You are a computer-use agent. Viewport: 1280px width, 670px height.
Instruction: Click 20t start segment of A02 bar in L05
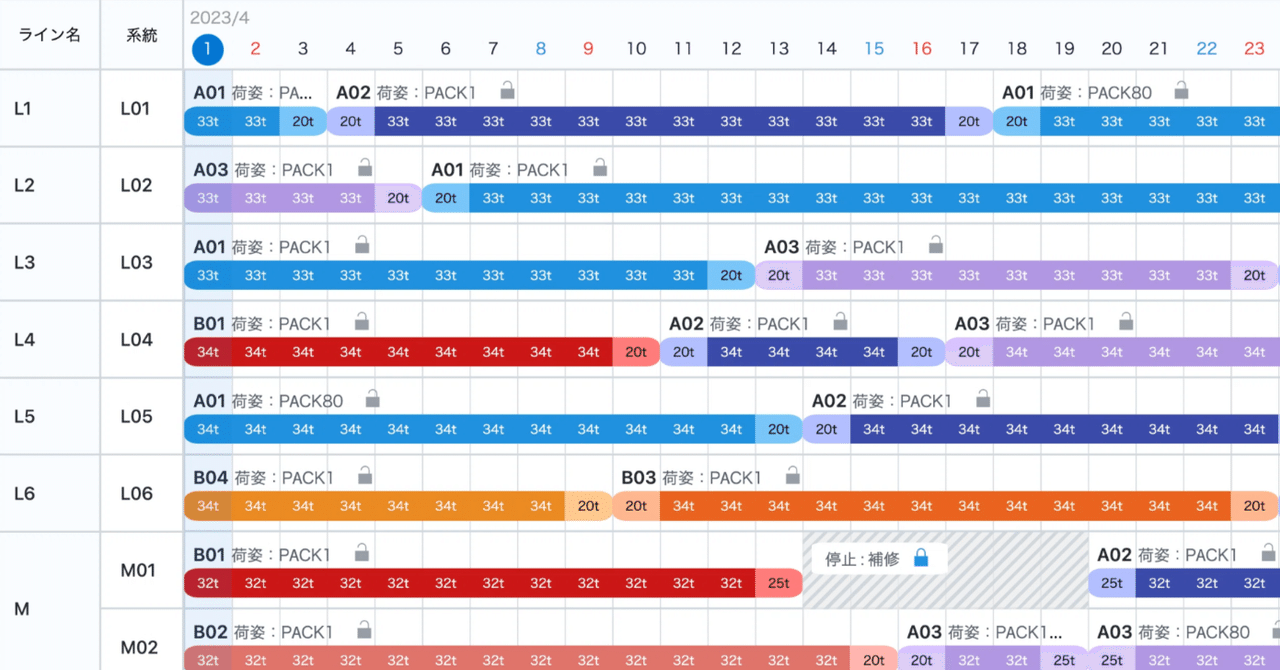[826, 429]
